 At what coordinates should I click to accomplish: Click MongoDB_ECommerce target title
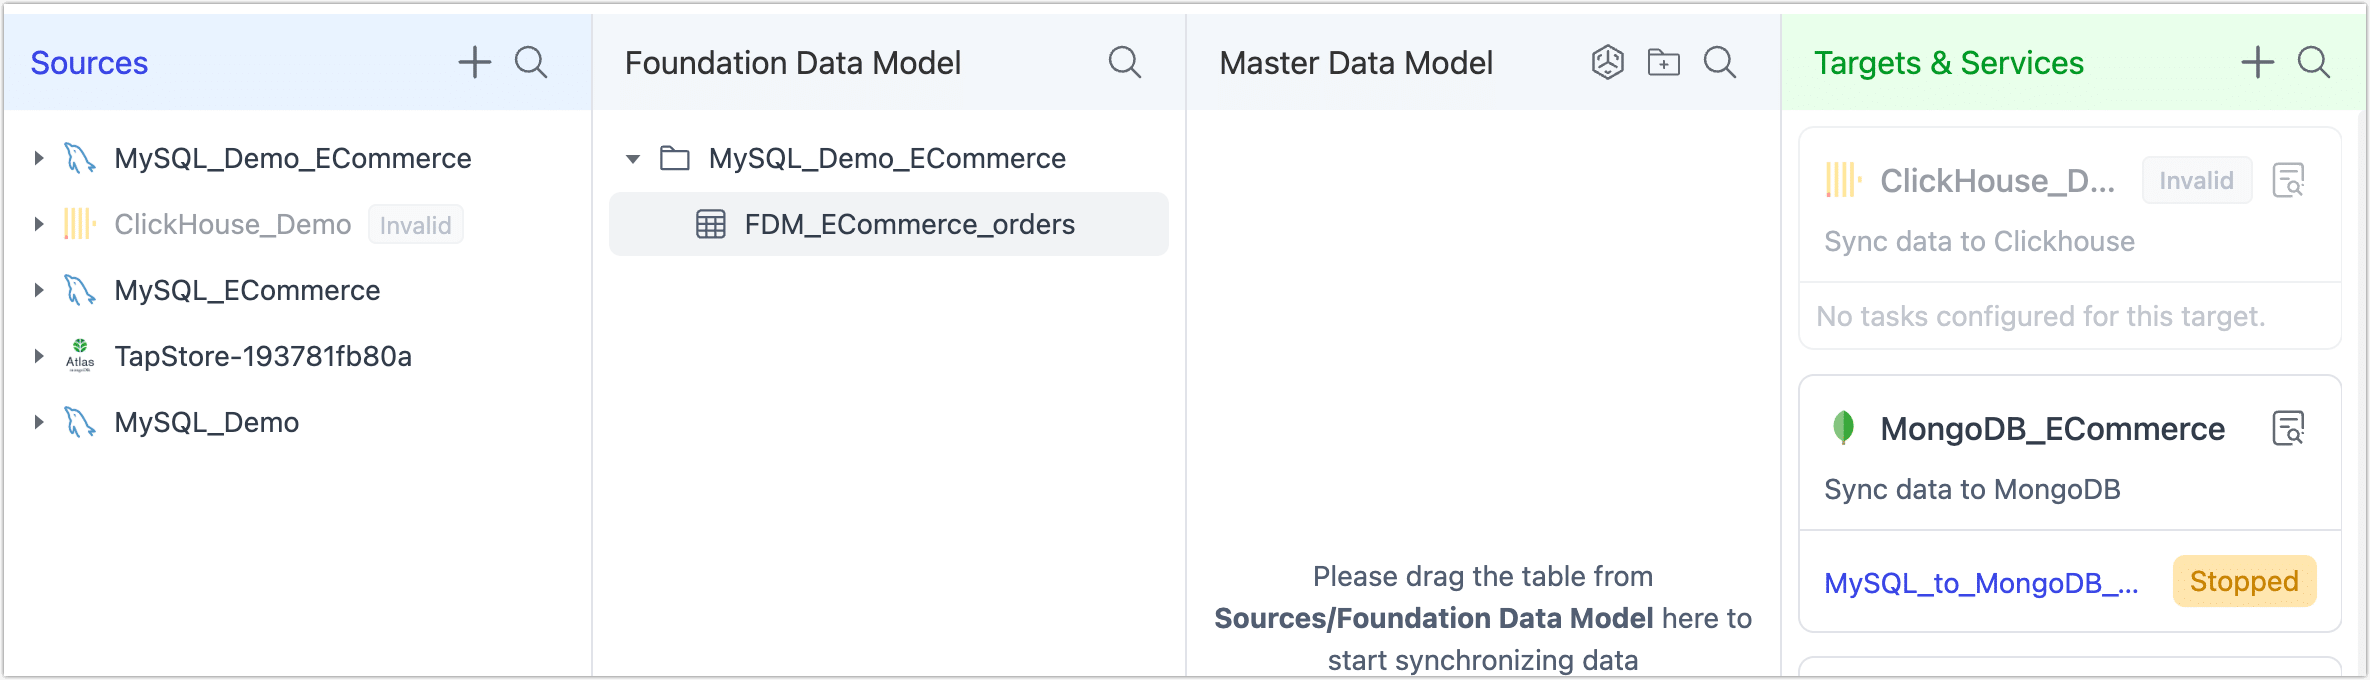[x=2053, y=428]
